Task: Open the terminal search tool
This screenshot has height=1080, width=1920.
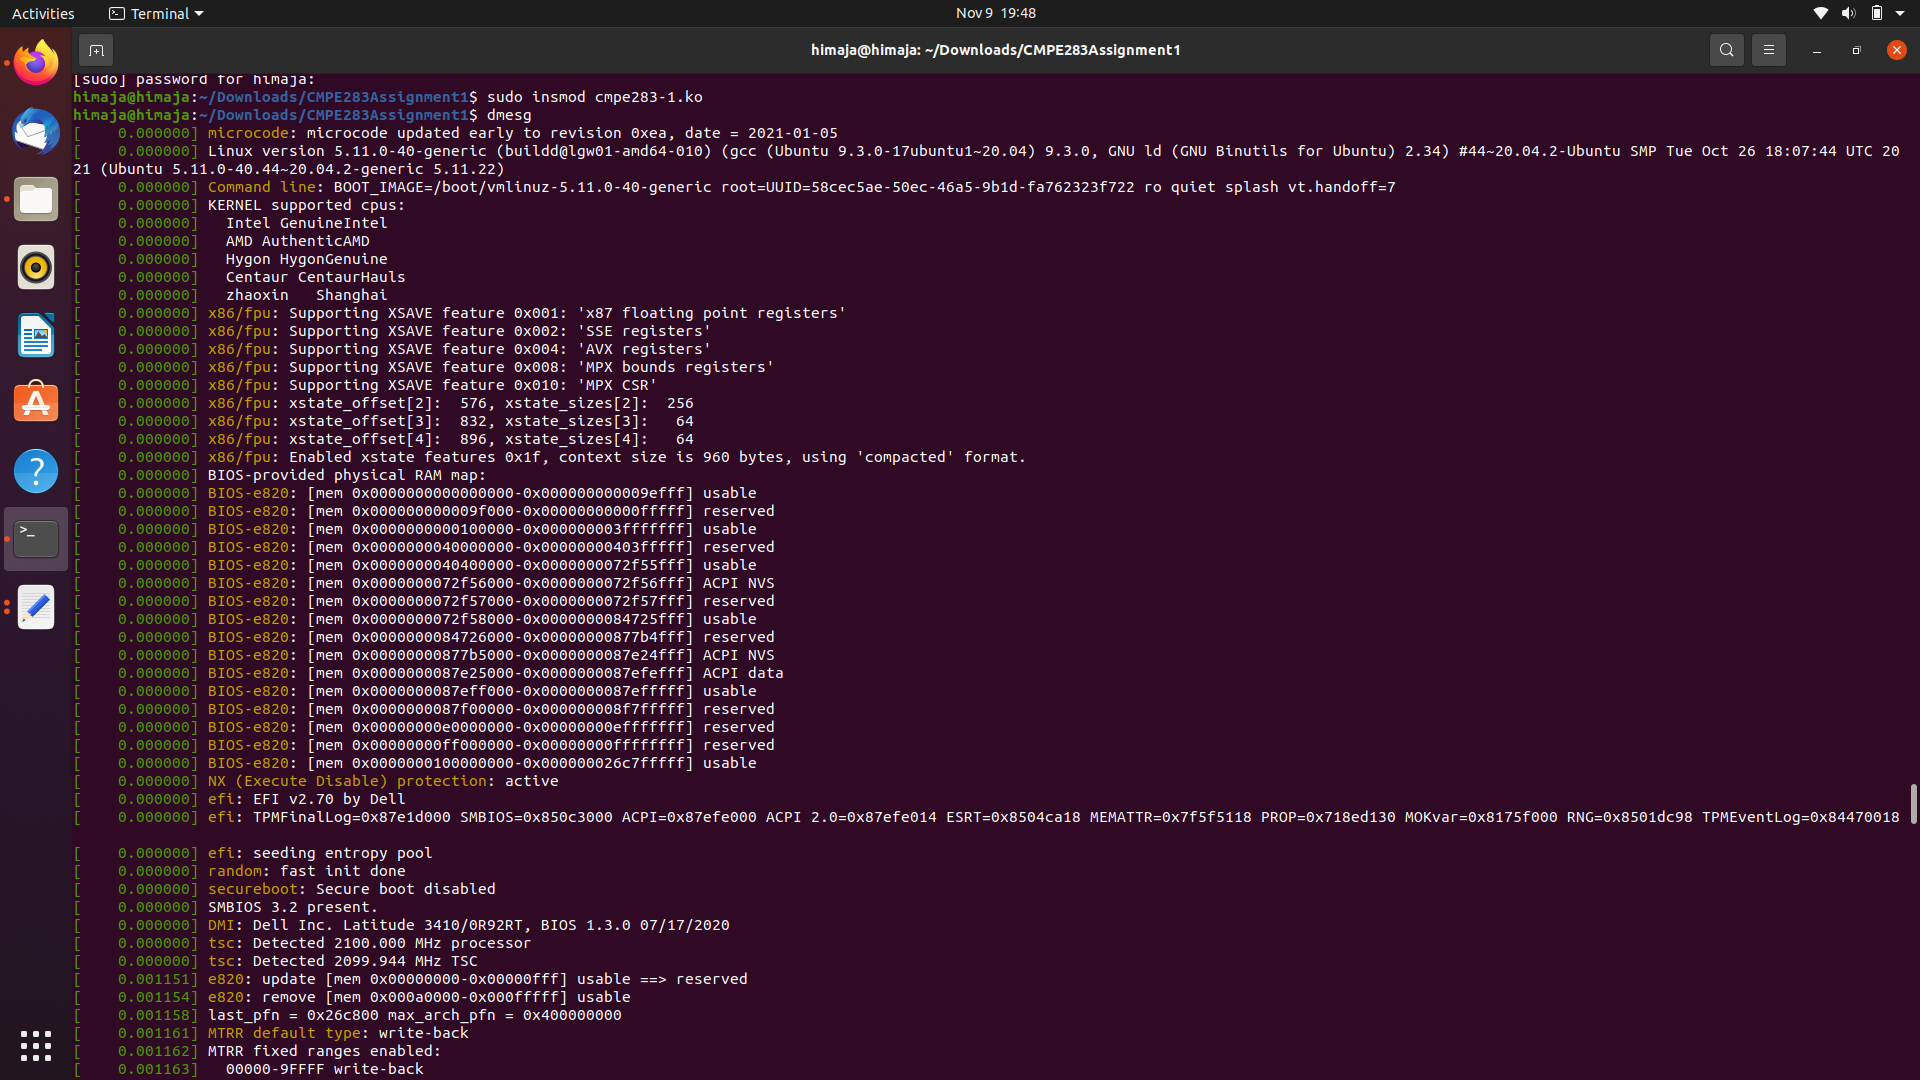Action: [x=1726, y=50]
